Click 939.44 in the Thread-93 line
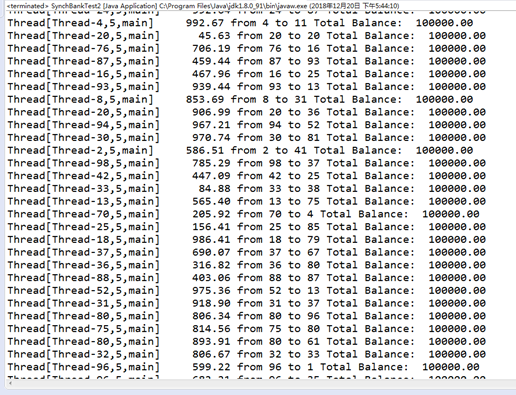This screenshot has width=516, height=395. [211, 87]
